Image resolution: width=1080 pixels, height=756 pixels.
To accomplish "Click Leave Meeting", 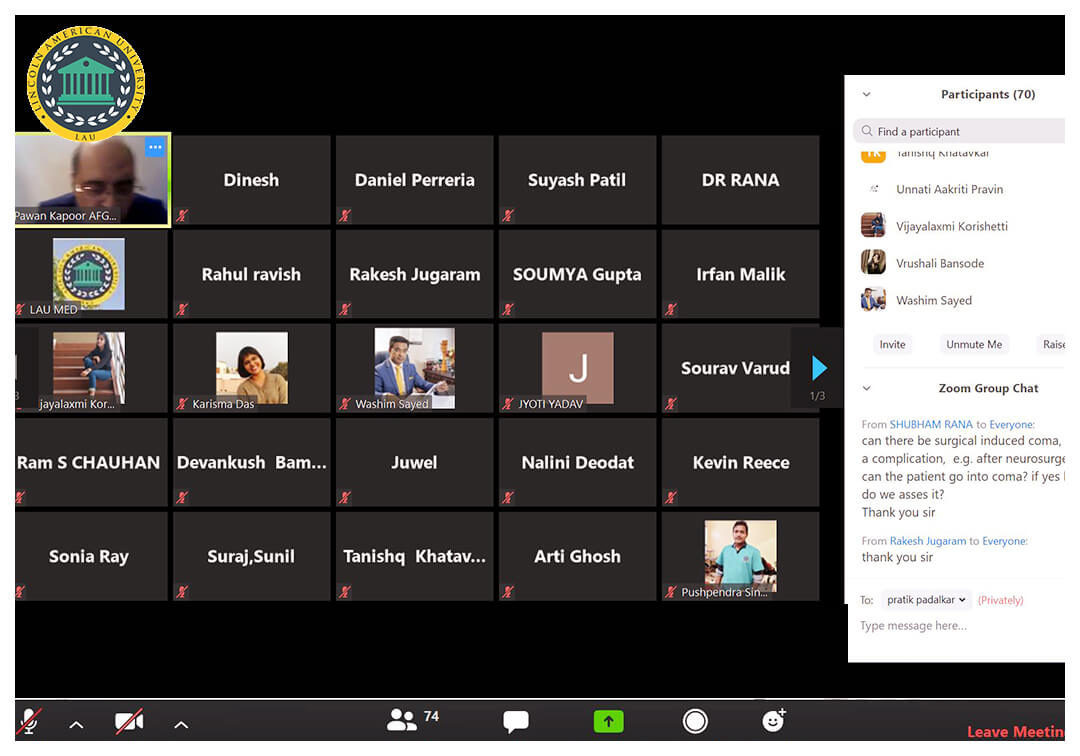I will coord(1015,731).
